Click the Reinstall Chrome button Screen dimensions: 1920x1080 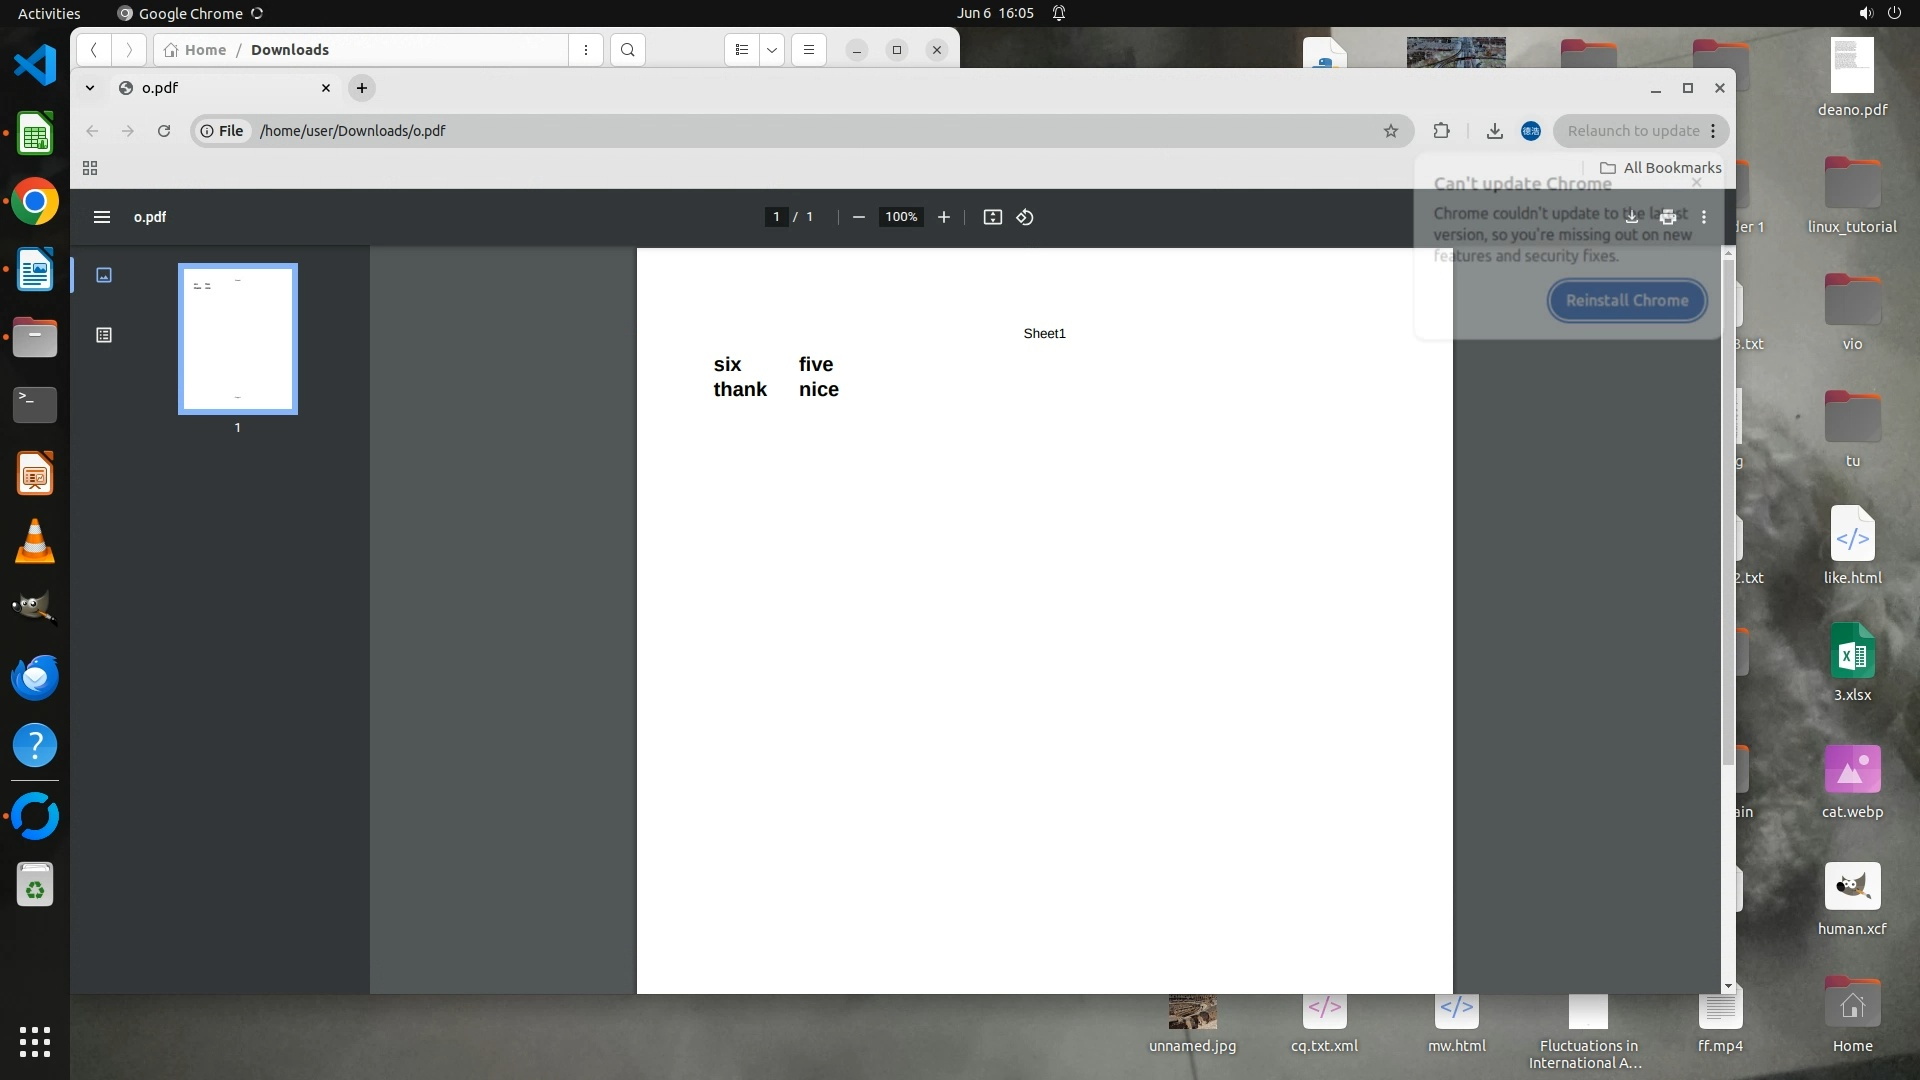tap(1627, 300)
